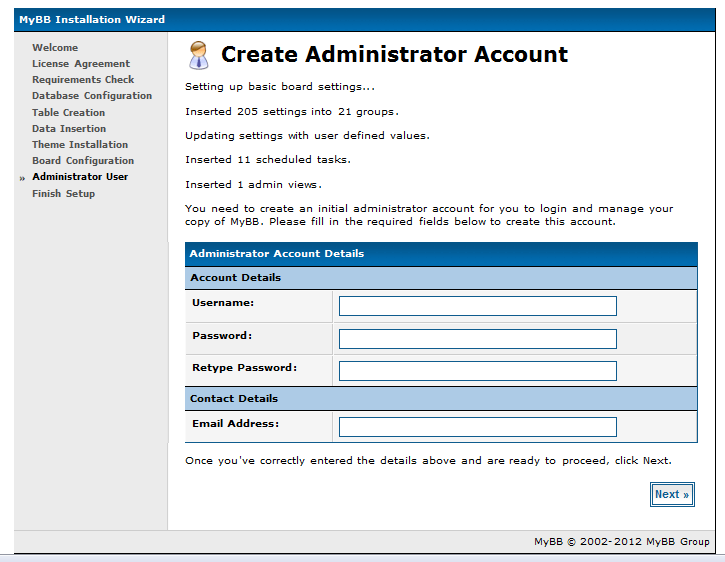Select the Board Configuration step
The width and height of the screenshot is (725, 562).
[83, 161]
